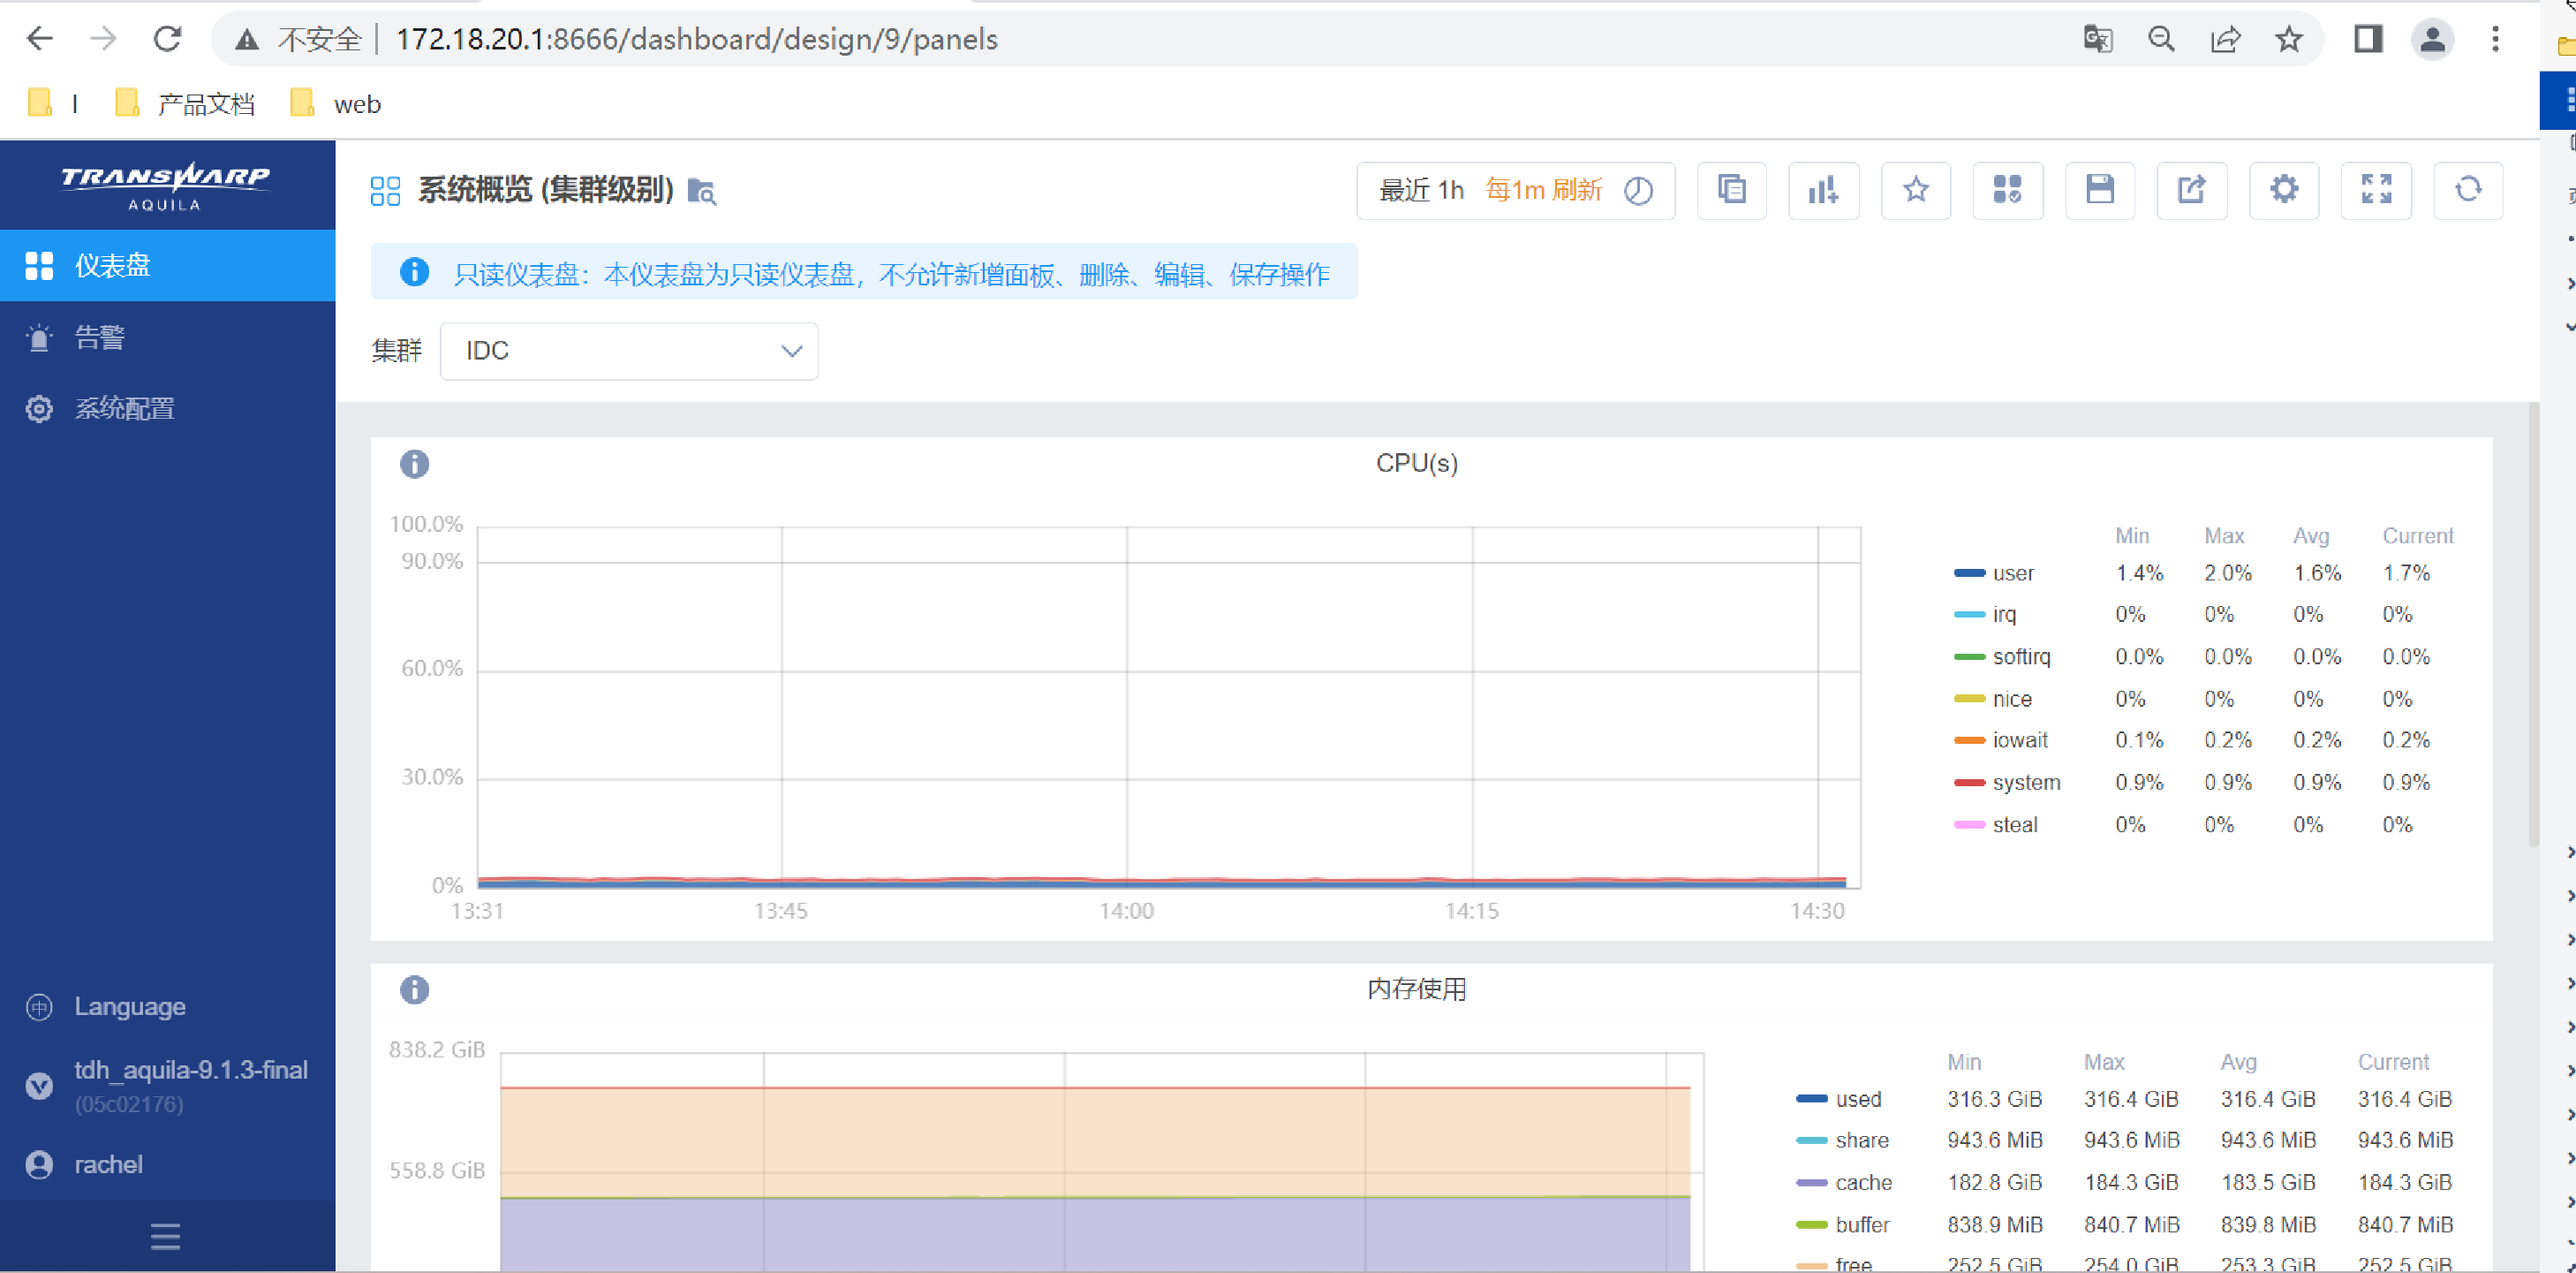
Task: Click the folder search icon next to the title
Action: 702,190
